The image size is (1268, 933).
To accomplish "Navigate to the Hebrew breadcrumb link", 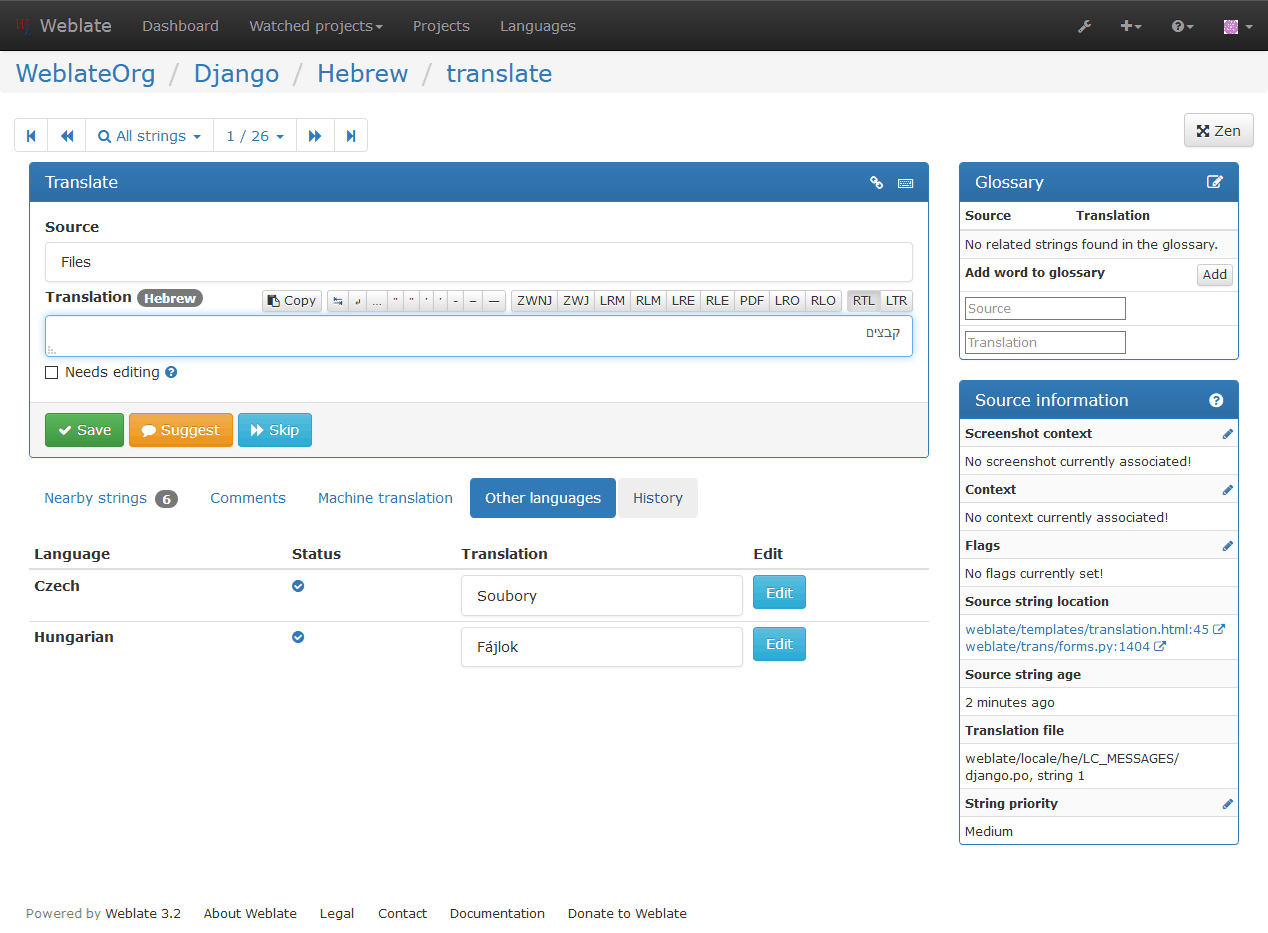I will tap(363, 73).
